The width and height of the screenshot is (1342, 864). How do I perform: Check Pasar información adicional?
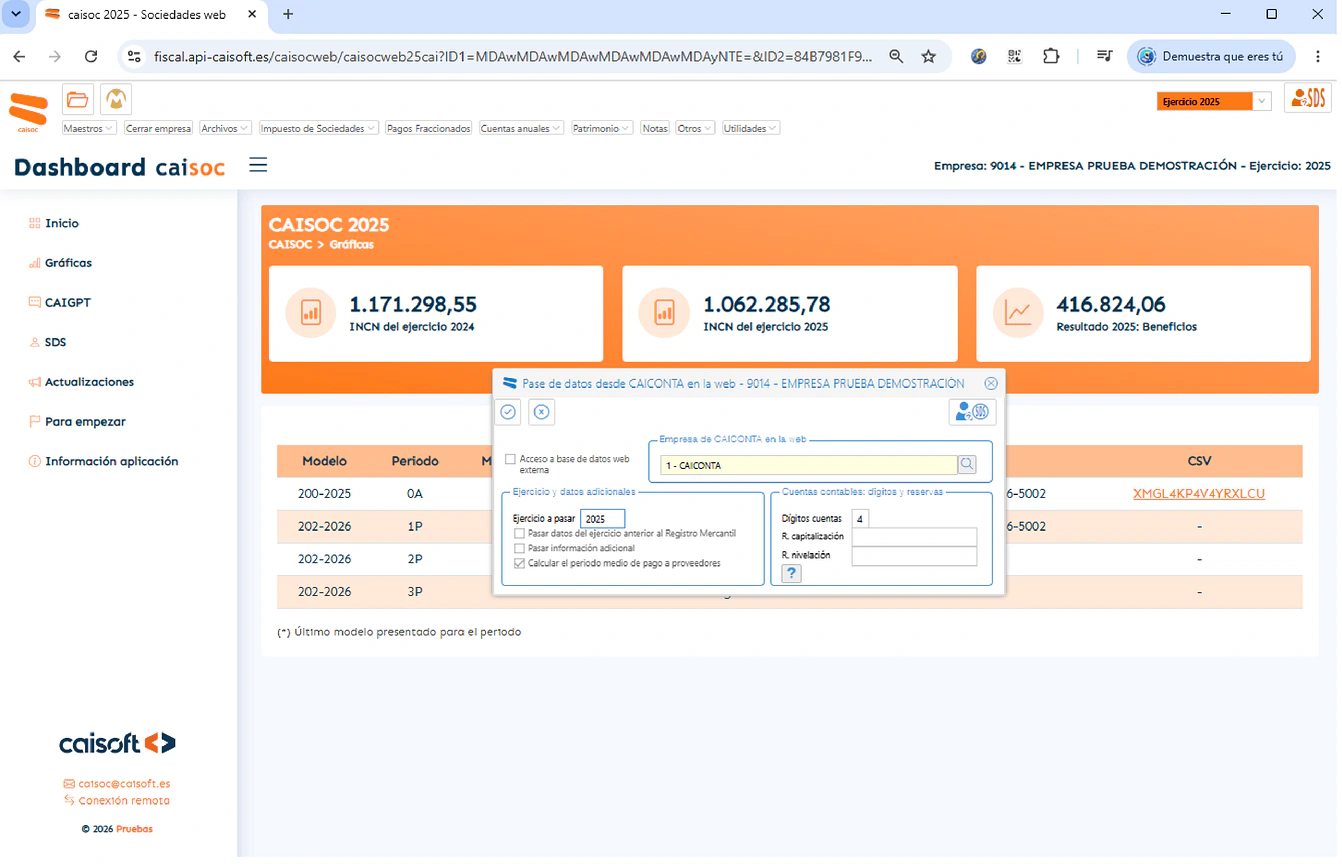(x=519, y=549)
